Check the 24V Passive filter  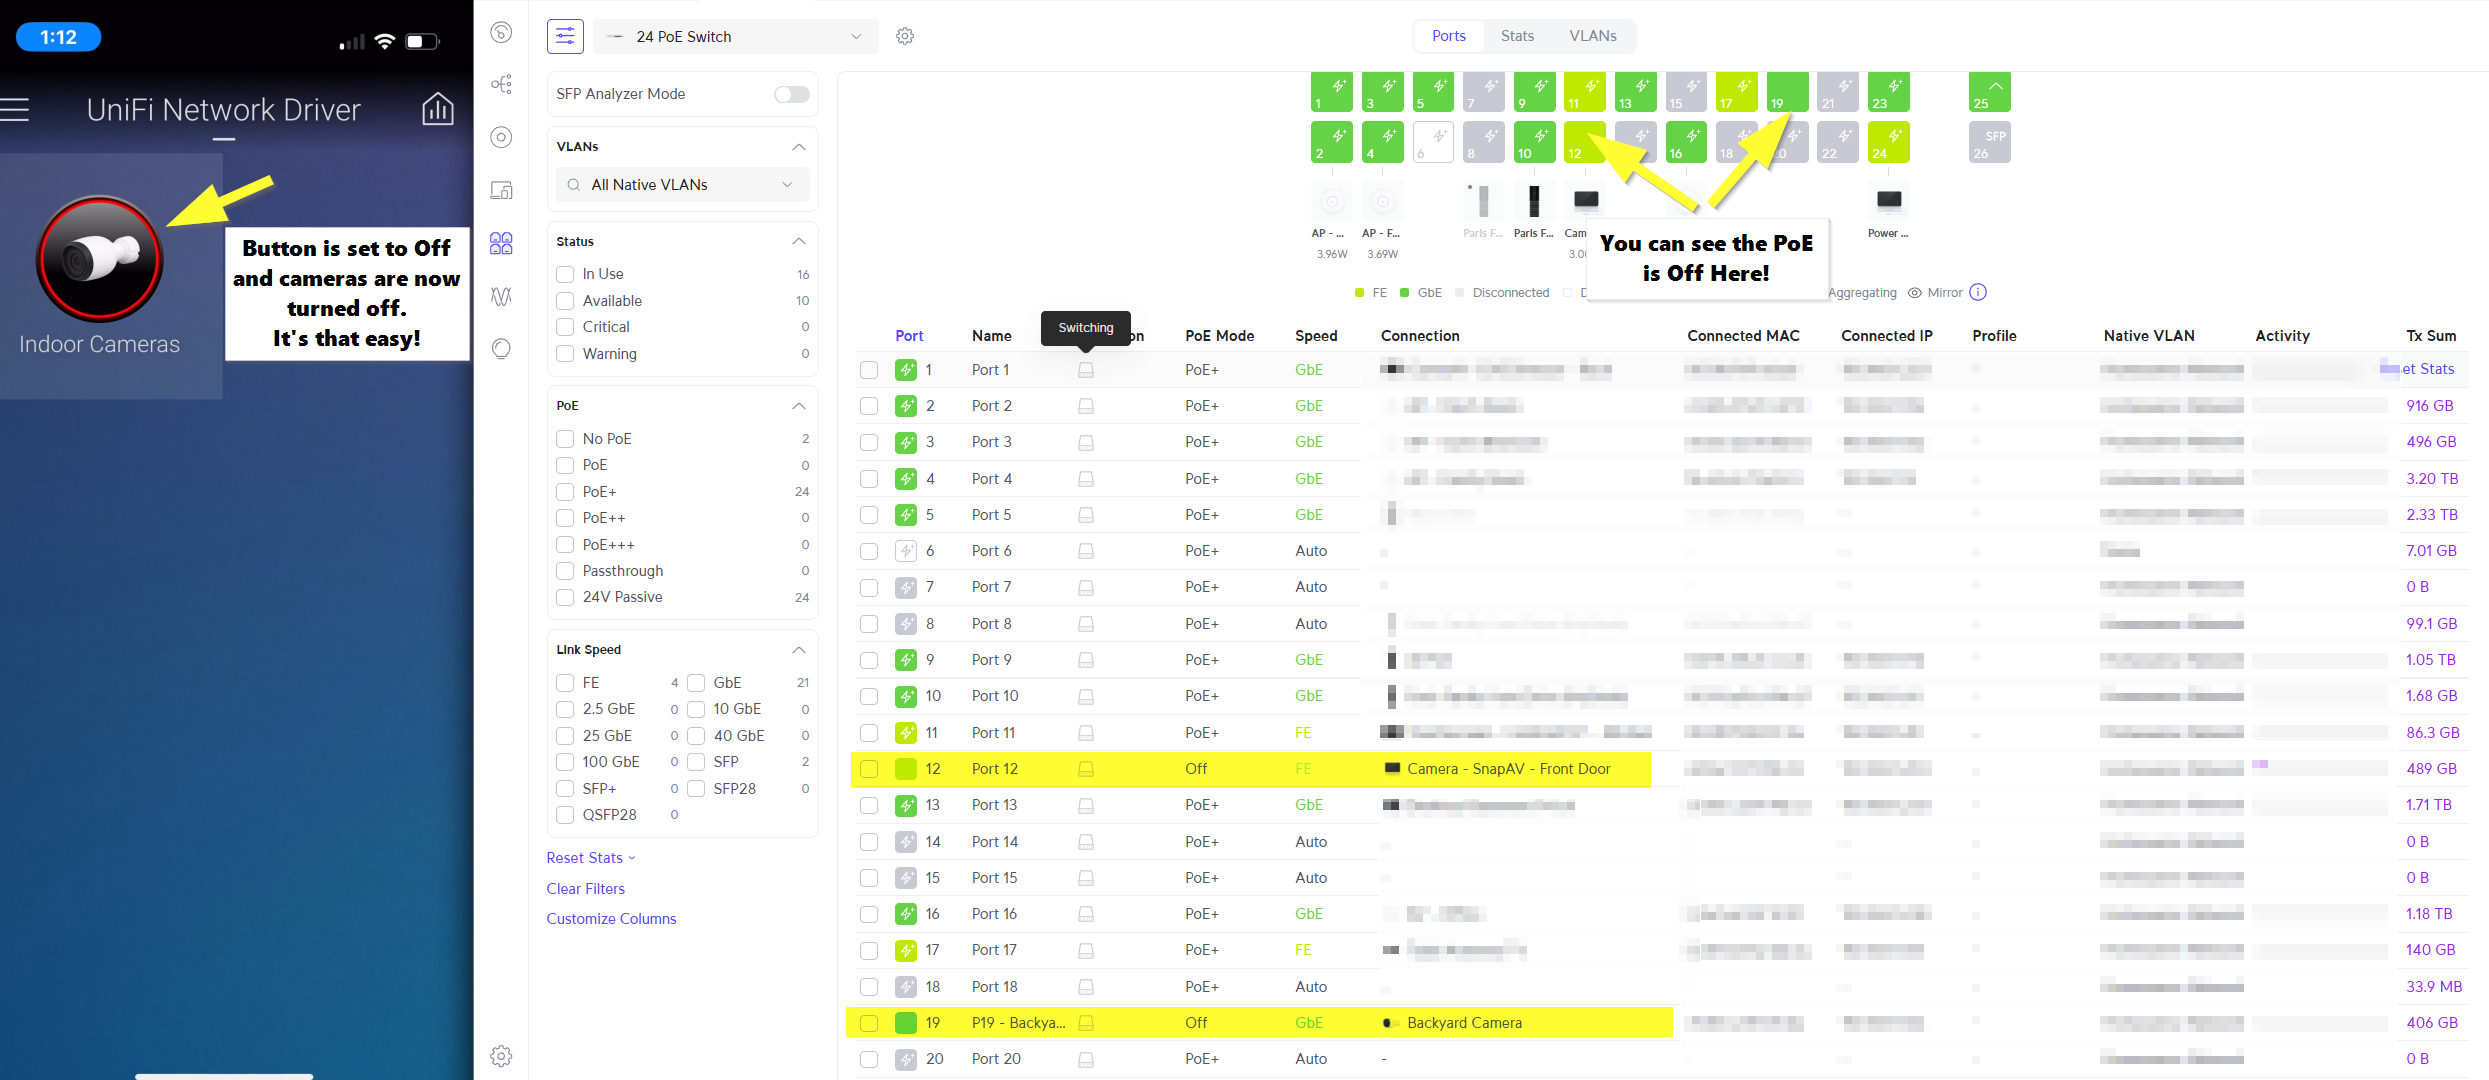(565, 597)
